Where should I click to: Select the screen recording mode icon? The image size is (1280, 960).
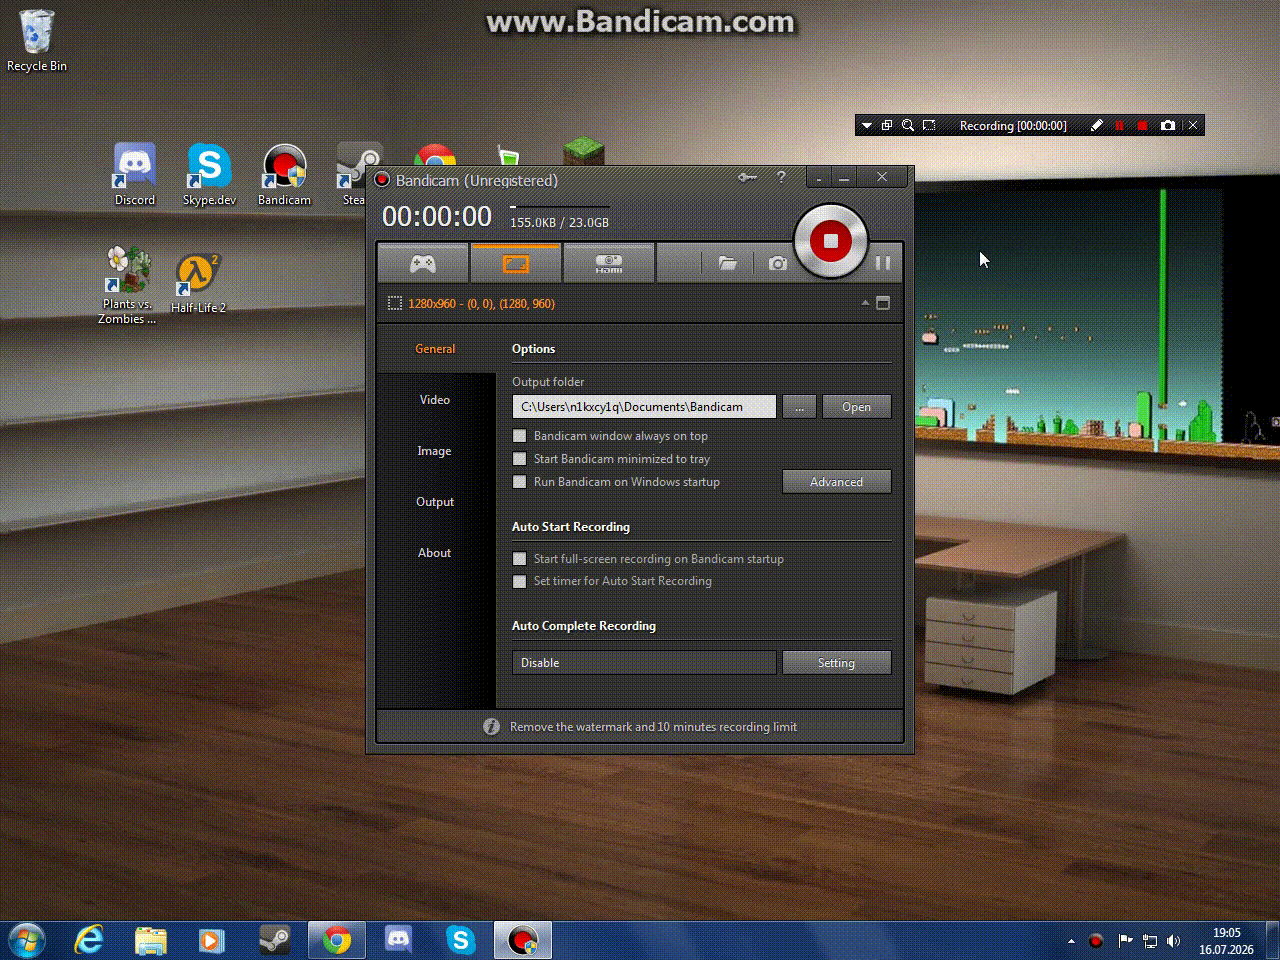(515, 263)
